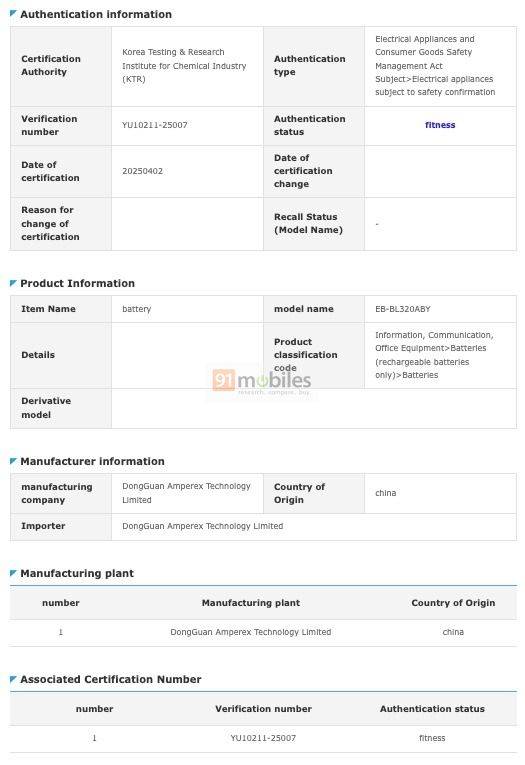The width and height of the screenshot is (525, 765).
Task: Select verification number YU10211-25007 in Authentication table
Action: (155, 125)
